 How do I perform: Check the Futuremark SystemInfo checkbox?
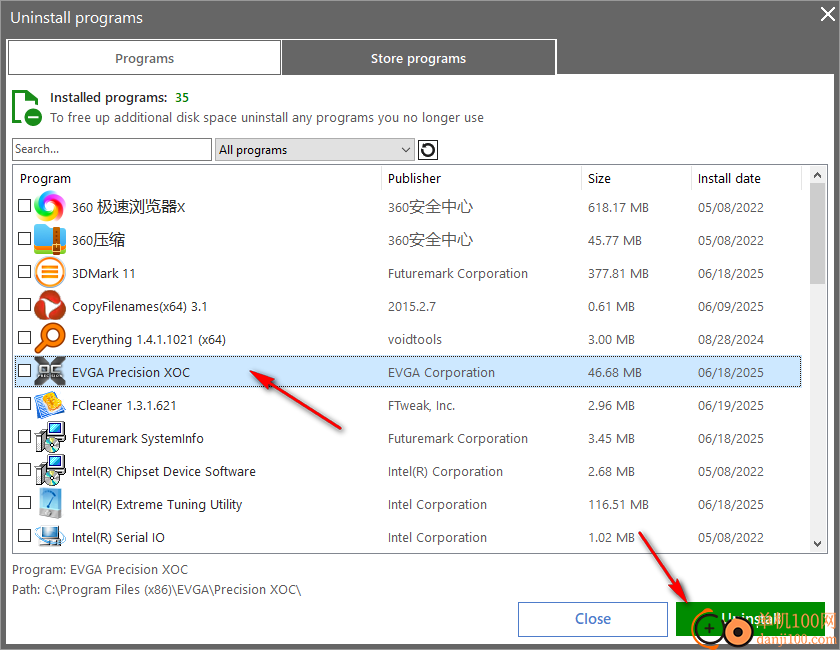pos(24,437)
